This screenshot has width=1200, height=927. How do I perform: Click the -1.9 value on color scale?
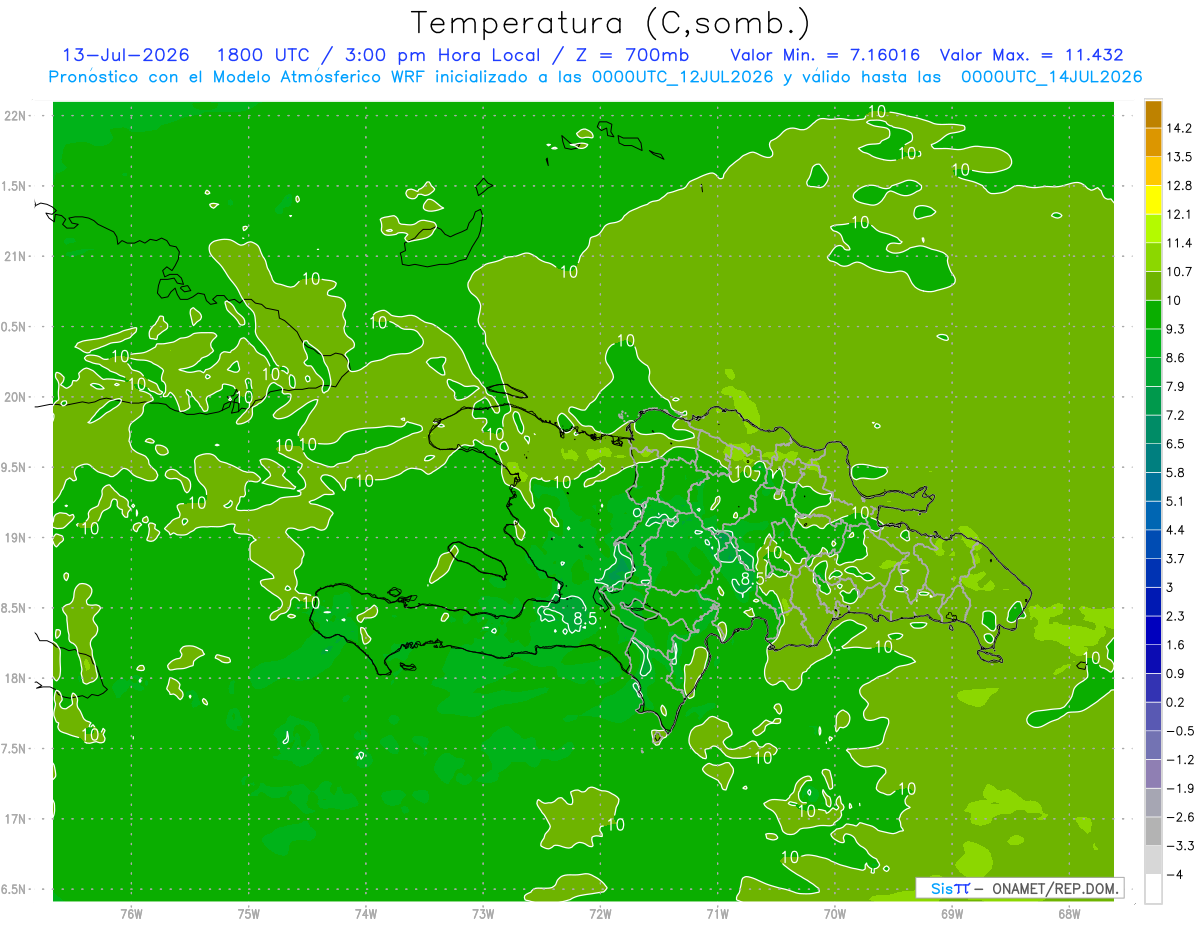click(x=1178, y=789)
